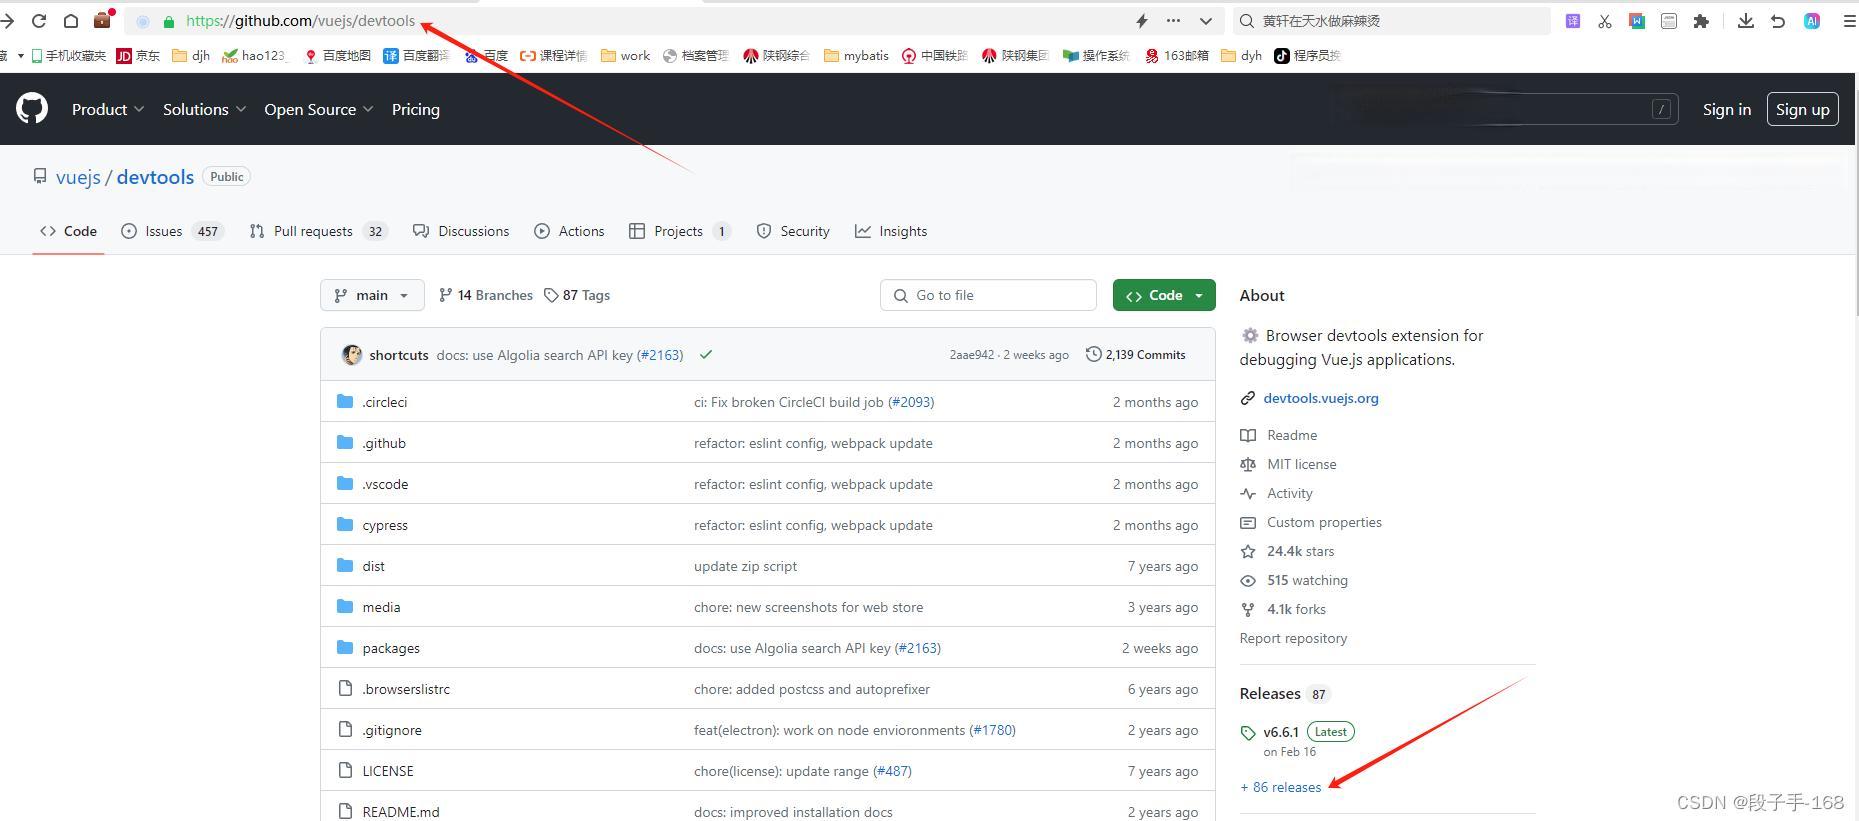Open the devtools.vuejs.org website link

click(1320, 398)
